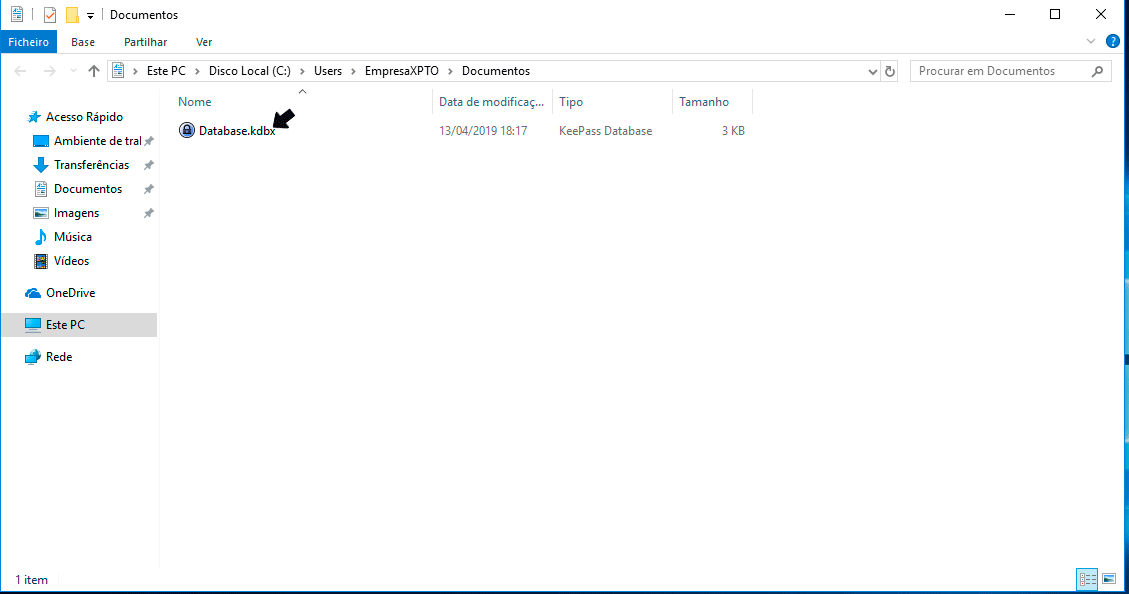Select Acesso Rápido in navigation pane

84,117
